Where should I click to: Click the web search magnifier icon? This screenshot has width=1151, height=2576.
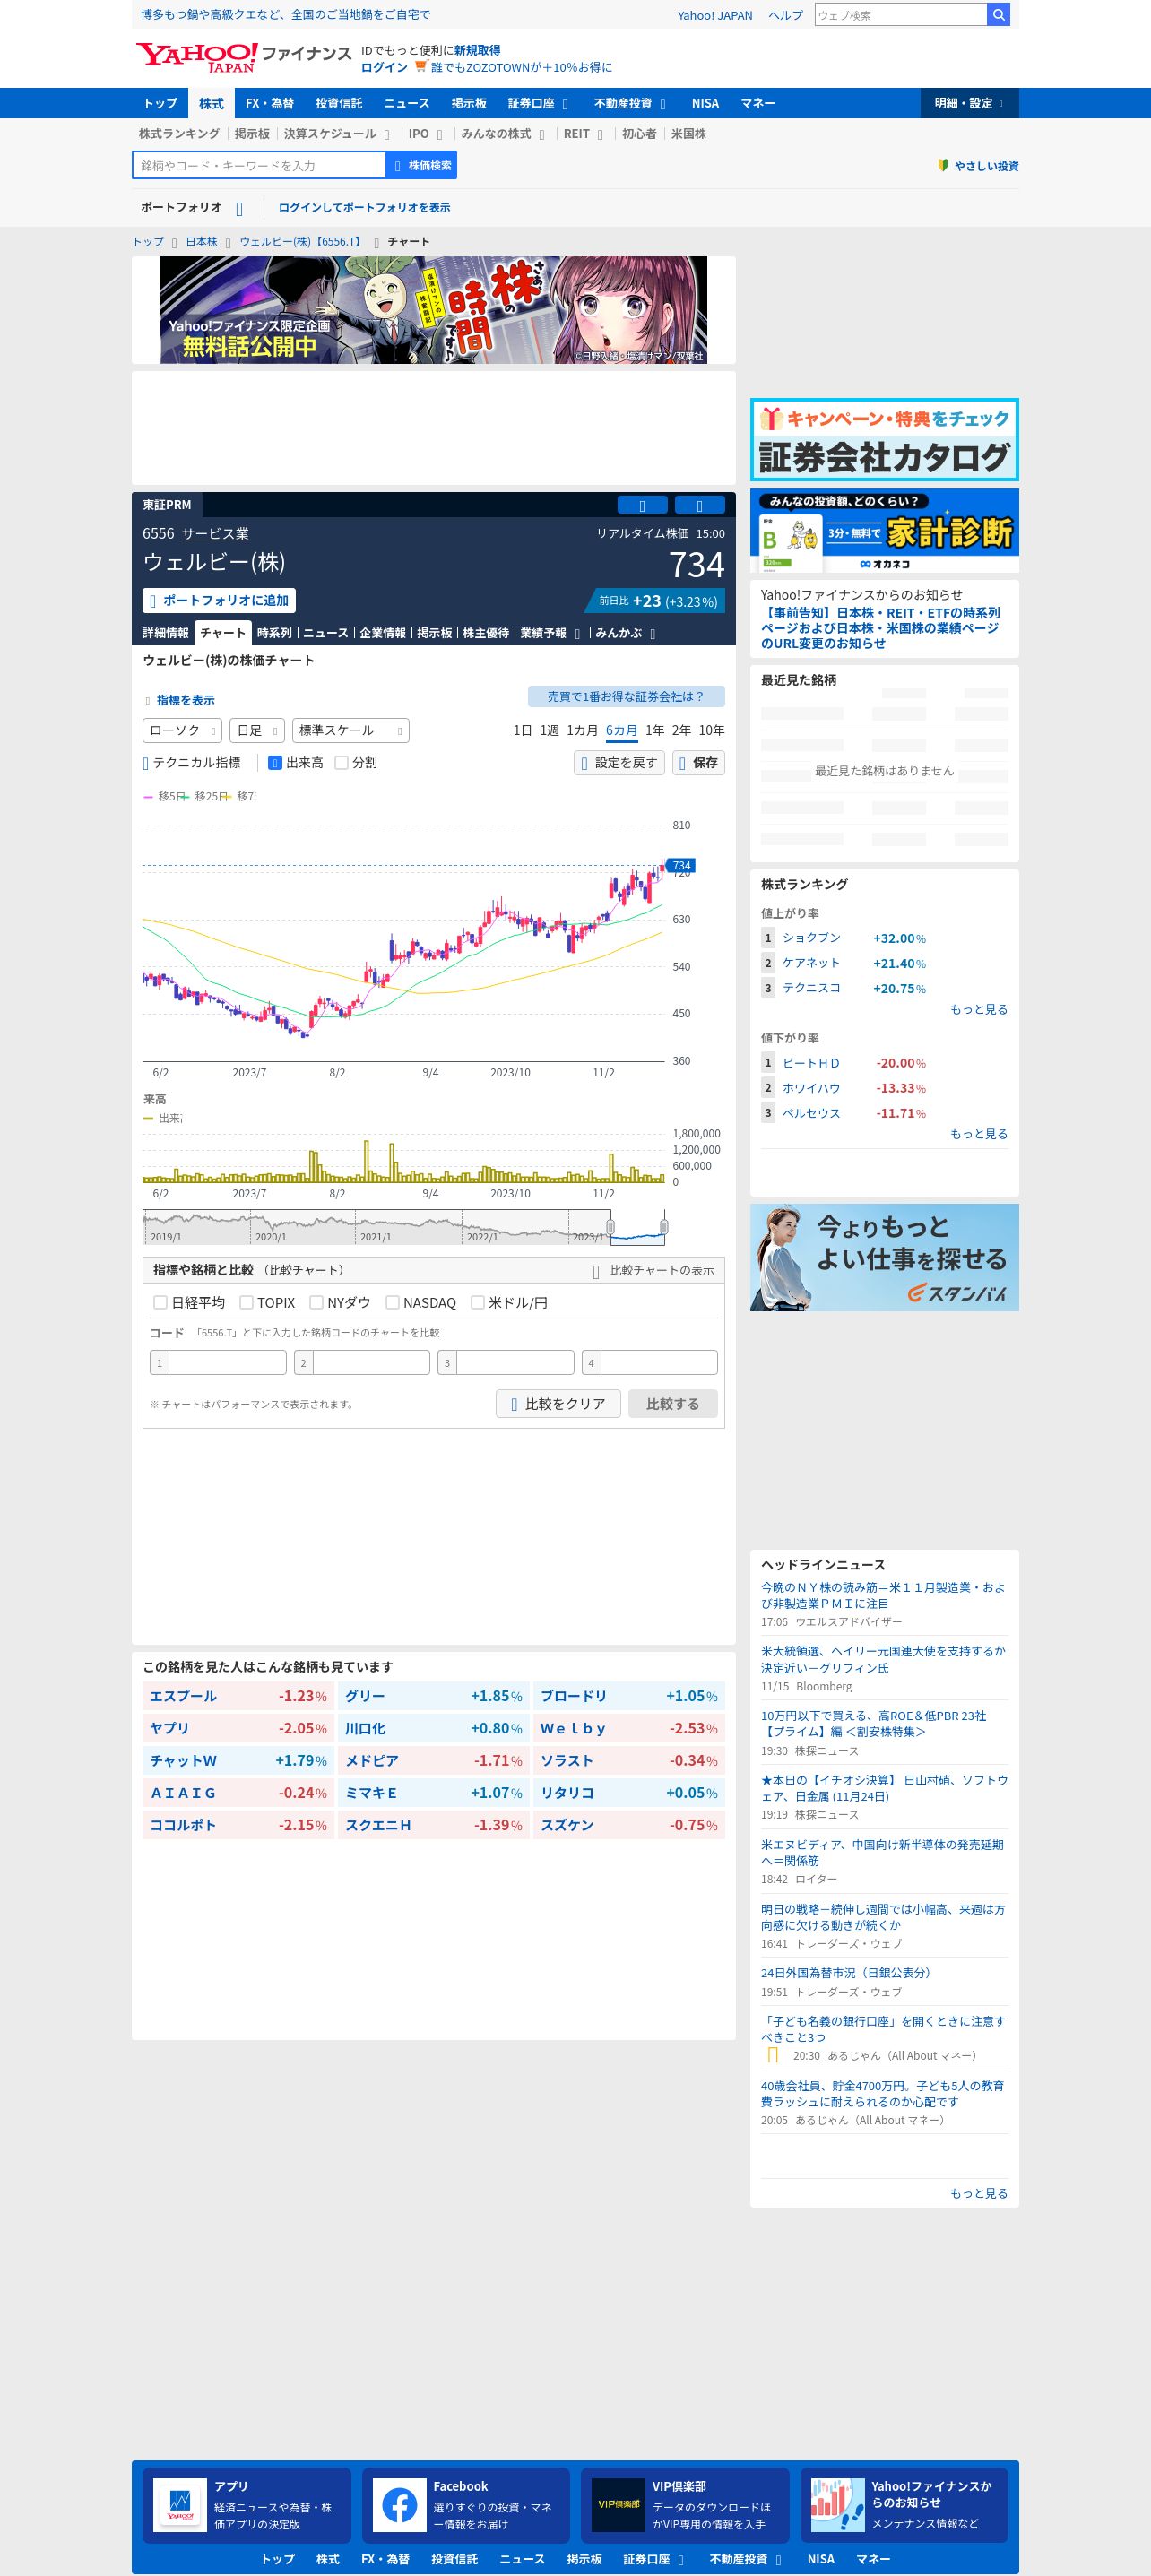click(997, 15)
